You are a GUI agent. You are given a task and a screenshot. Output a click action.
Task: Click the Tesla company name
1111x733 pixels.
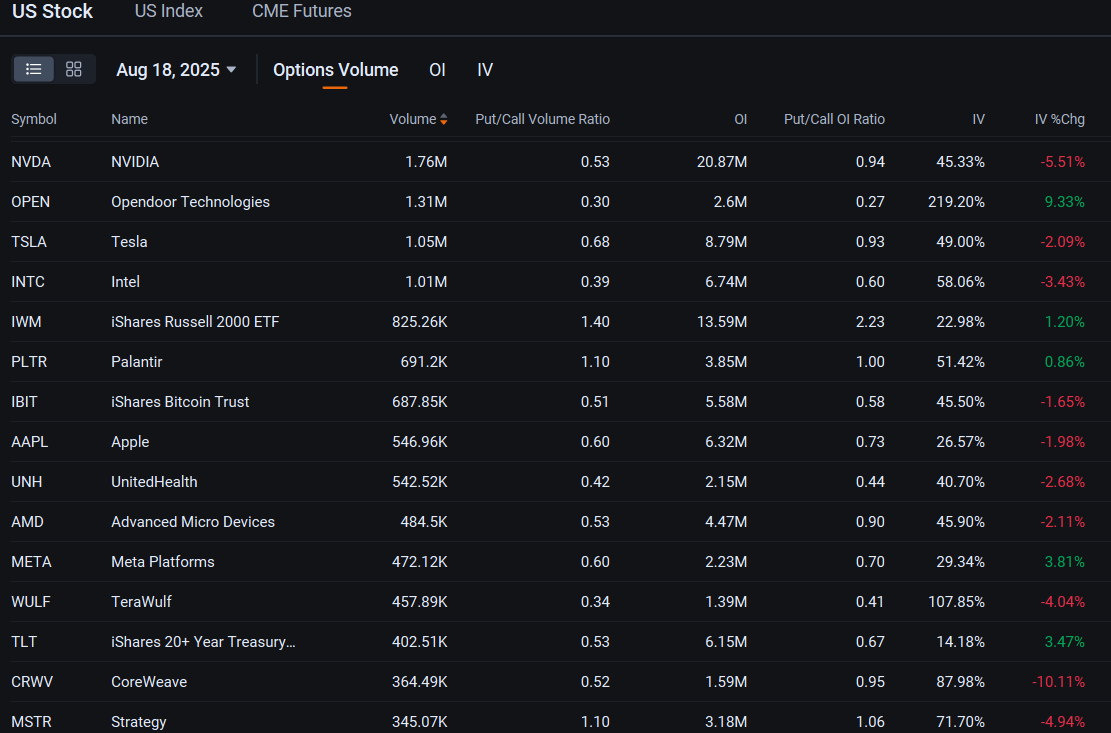coord(129,242)
